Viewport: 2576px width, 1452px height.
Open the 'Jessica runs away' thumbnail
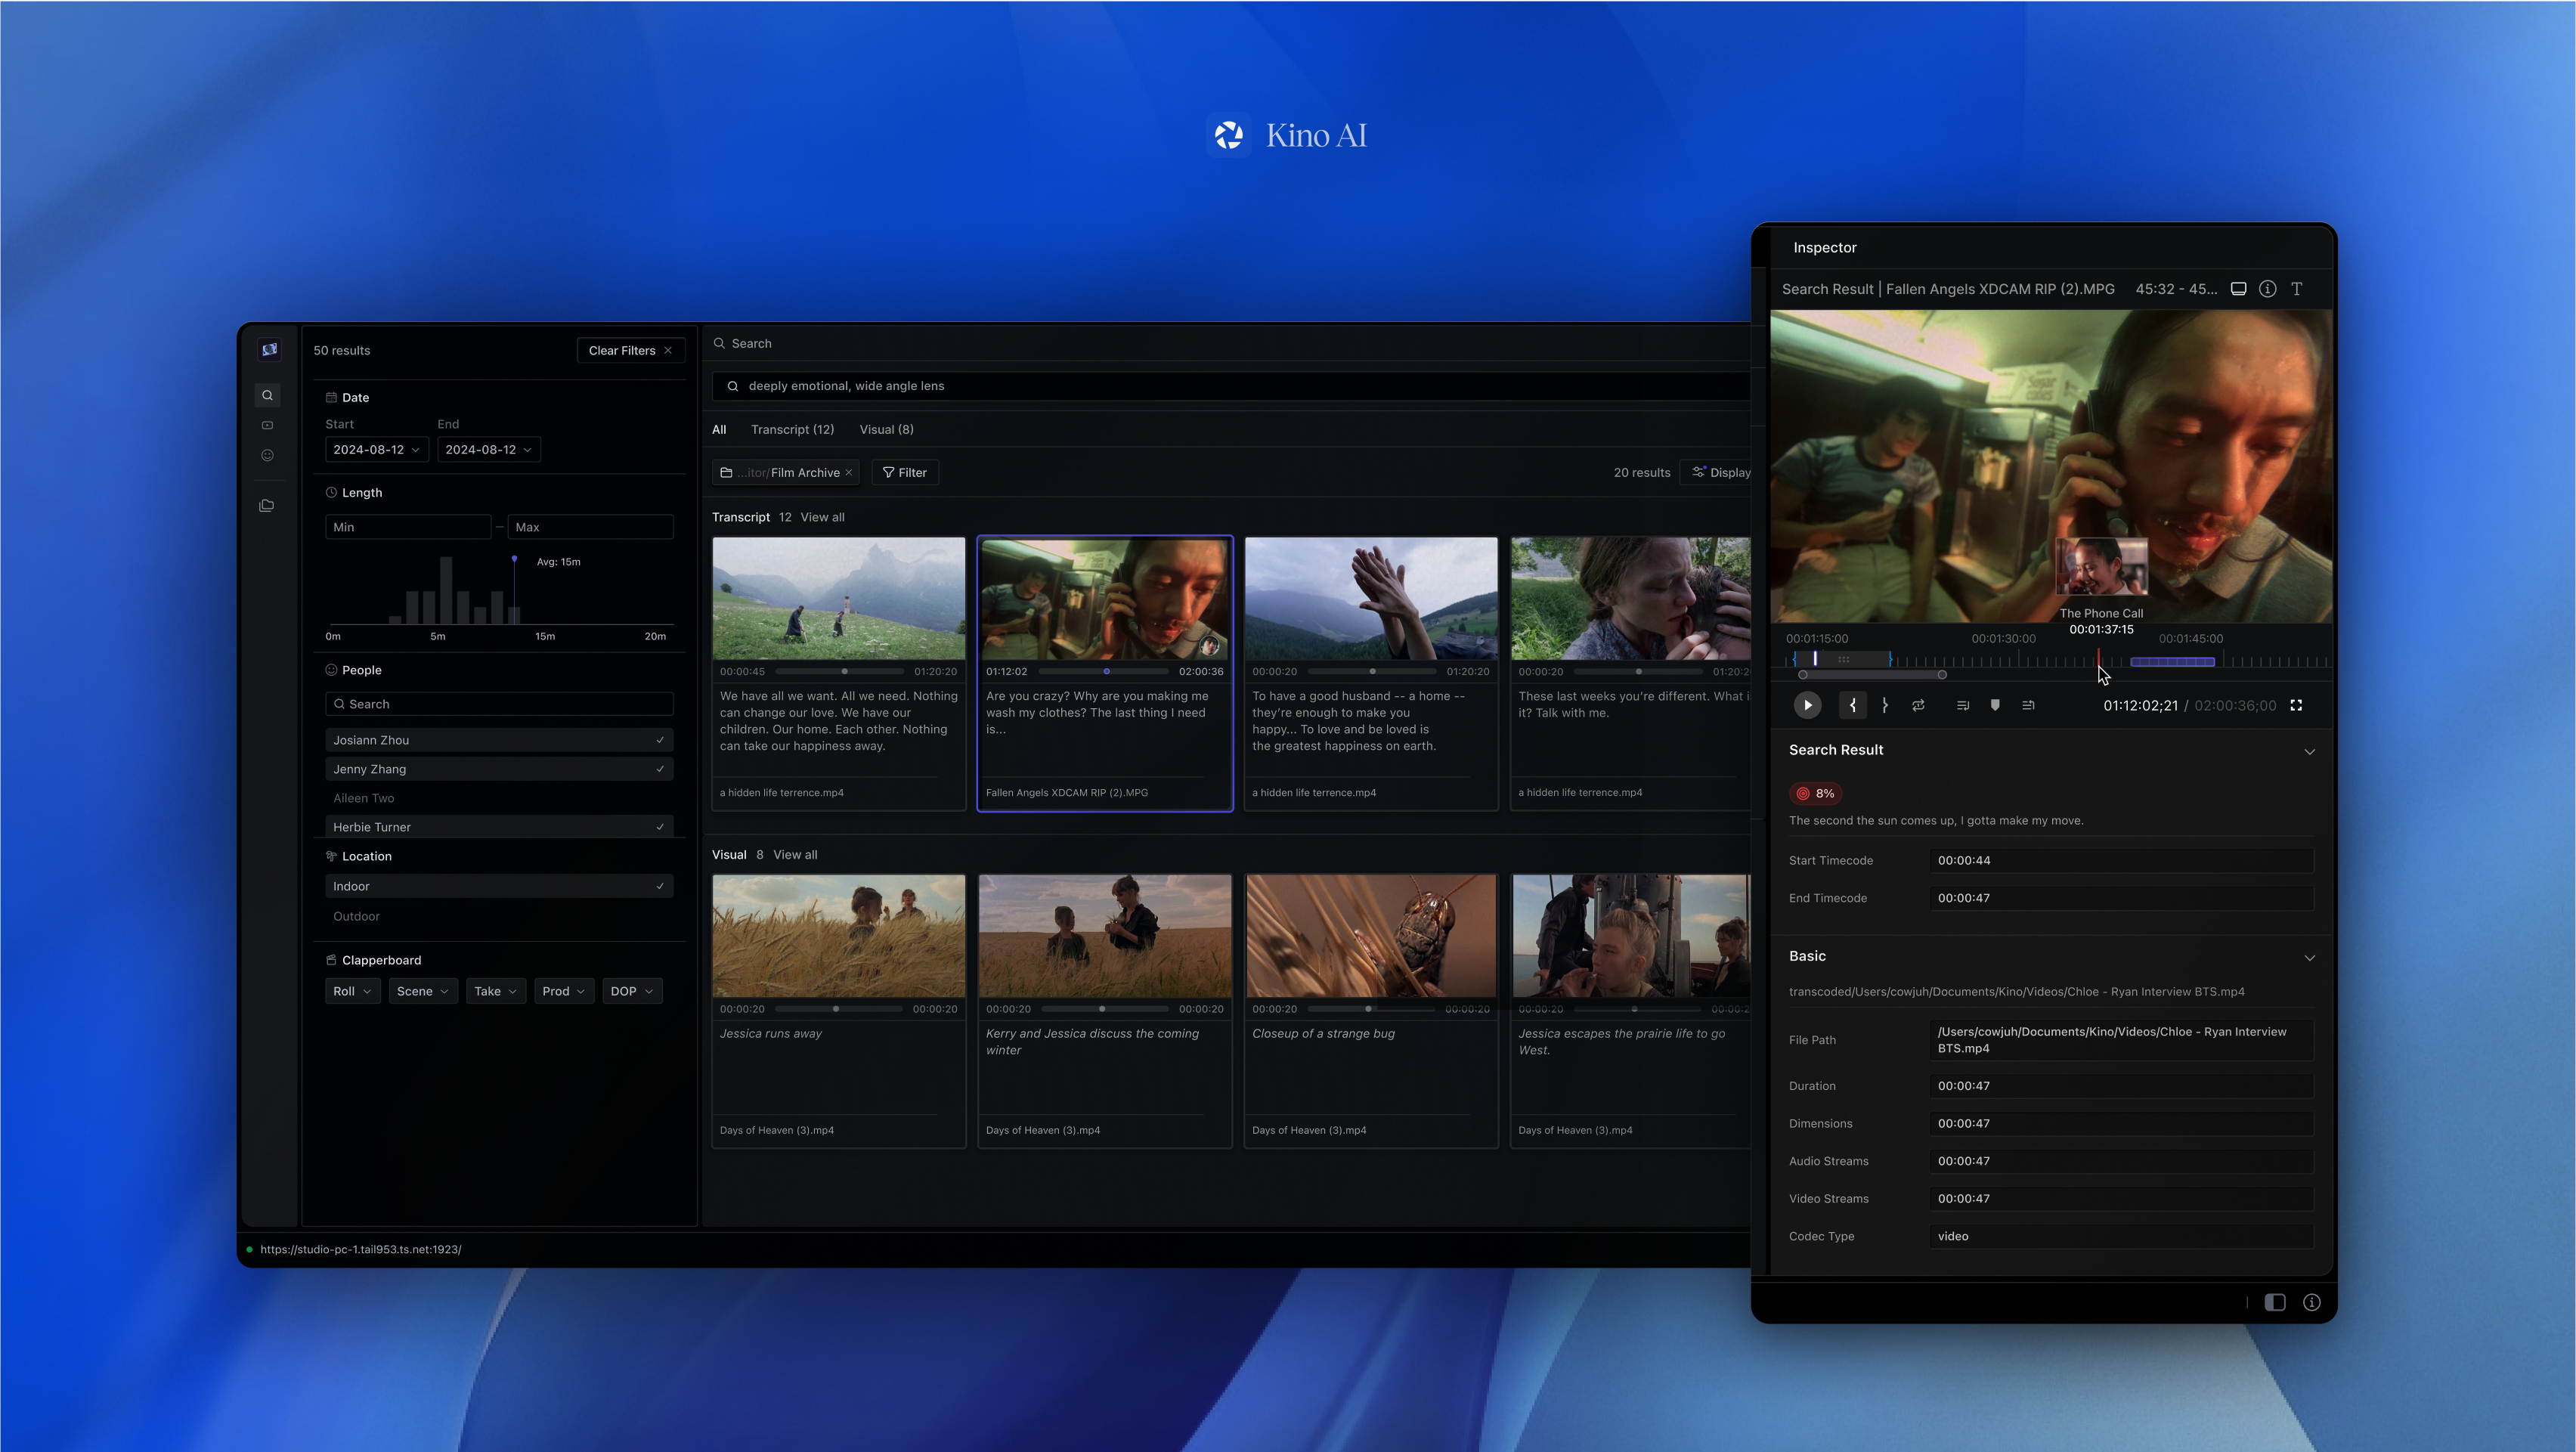point(839,936)
